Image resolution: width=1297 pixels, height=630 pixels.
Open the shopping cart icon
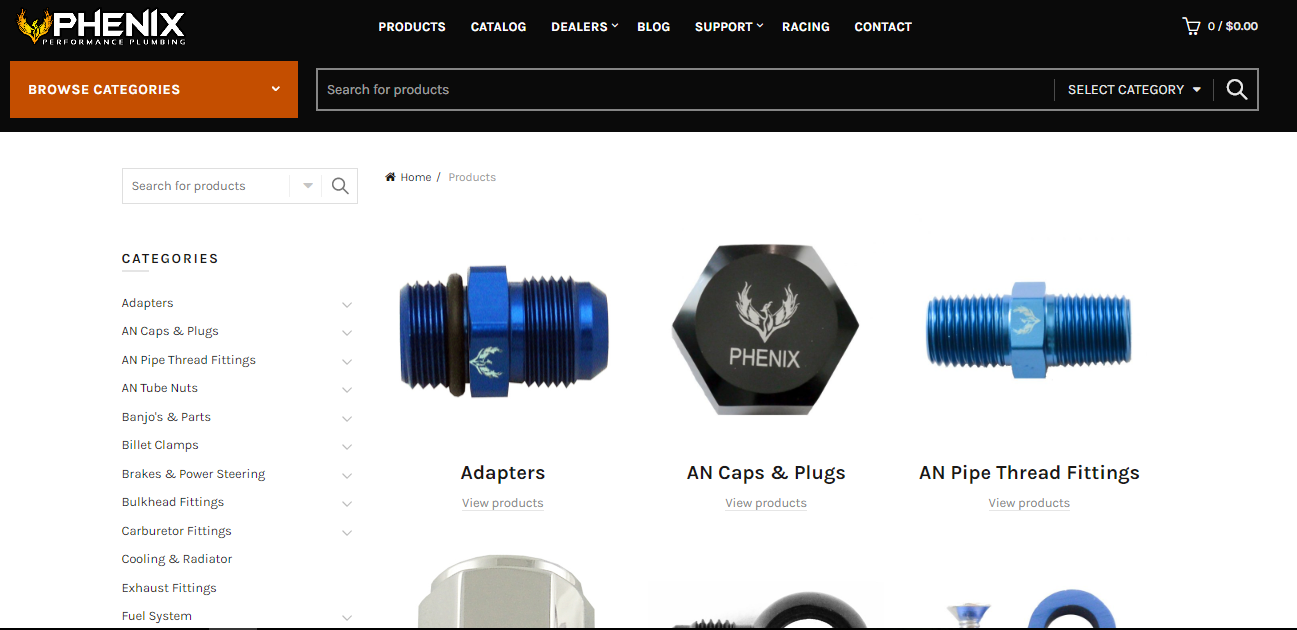1191,26
